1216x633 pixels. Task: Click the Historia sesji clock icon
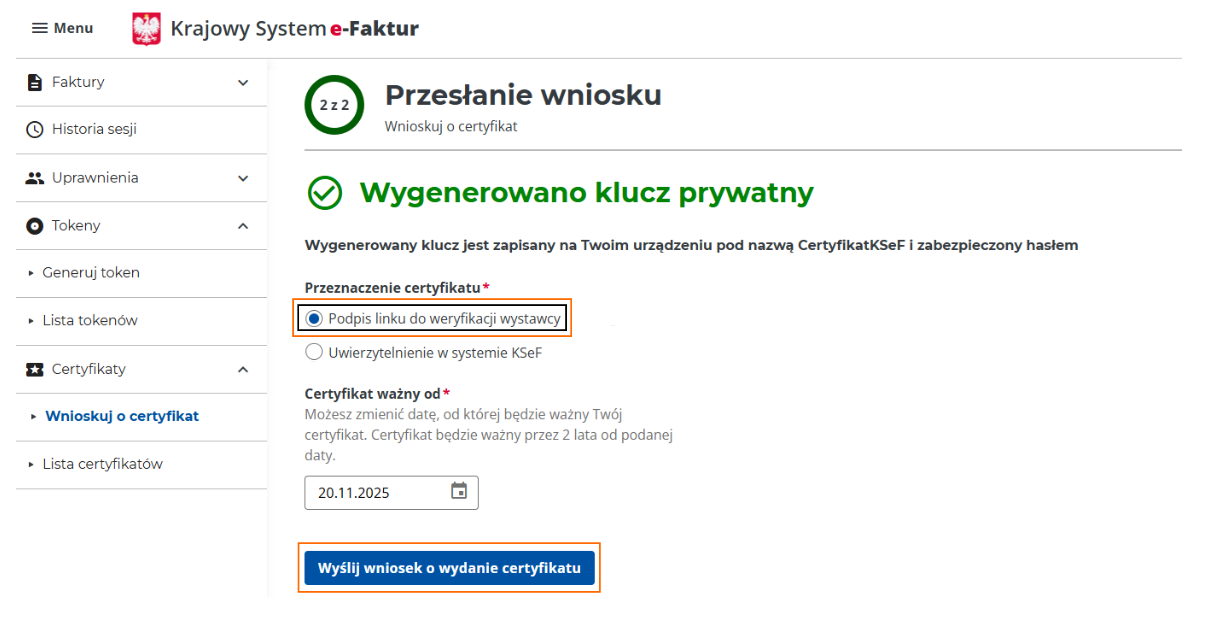pos(35,129)
